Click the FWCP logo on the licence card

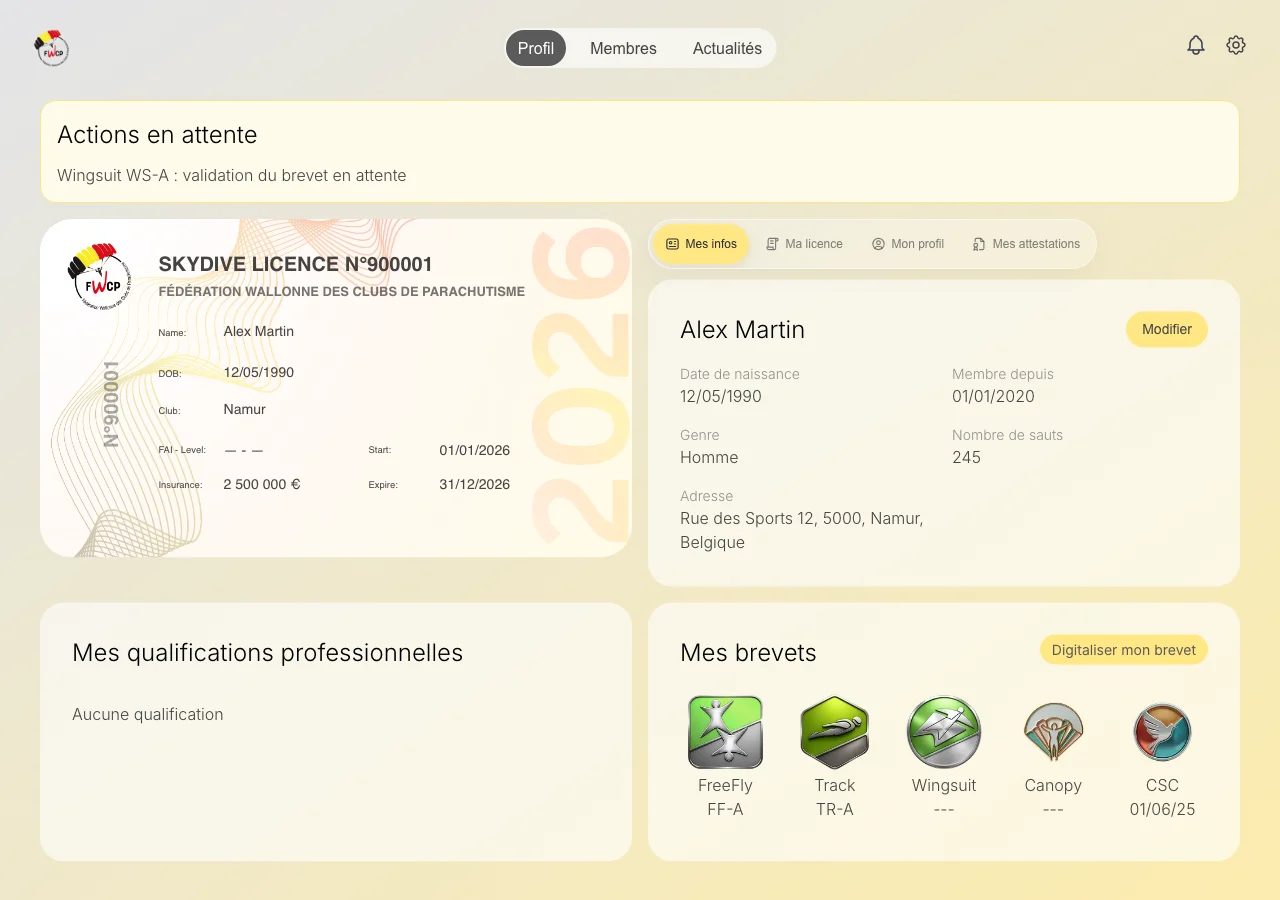click(99, 276)
